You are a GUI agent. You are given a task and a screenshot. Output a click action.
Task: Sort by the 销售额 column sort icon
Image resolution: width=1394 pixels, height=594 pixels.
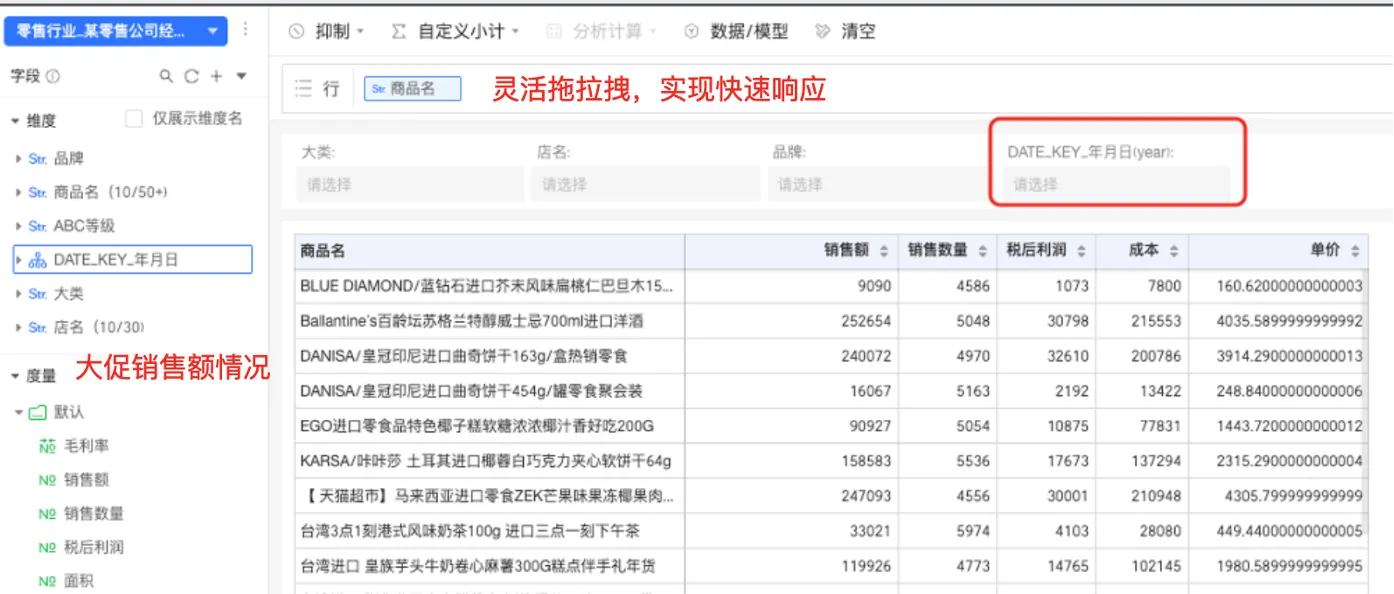pyautogui.click(x=884, y=252)
